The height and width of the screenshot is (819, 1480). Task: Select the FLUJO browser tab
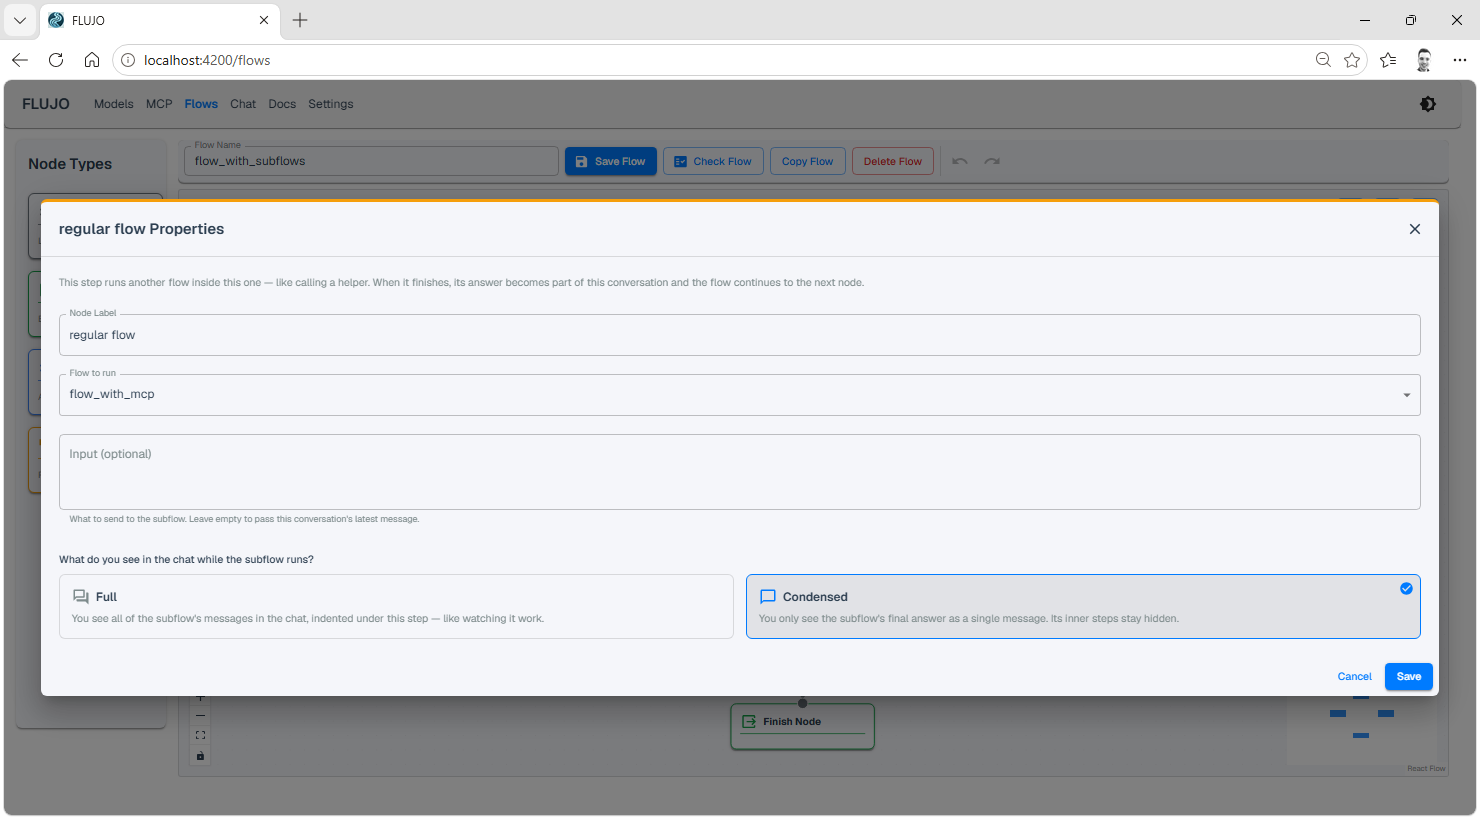[x=160, y=20]
